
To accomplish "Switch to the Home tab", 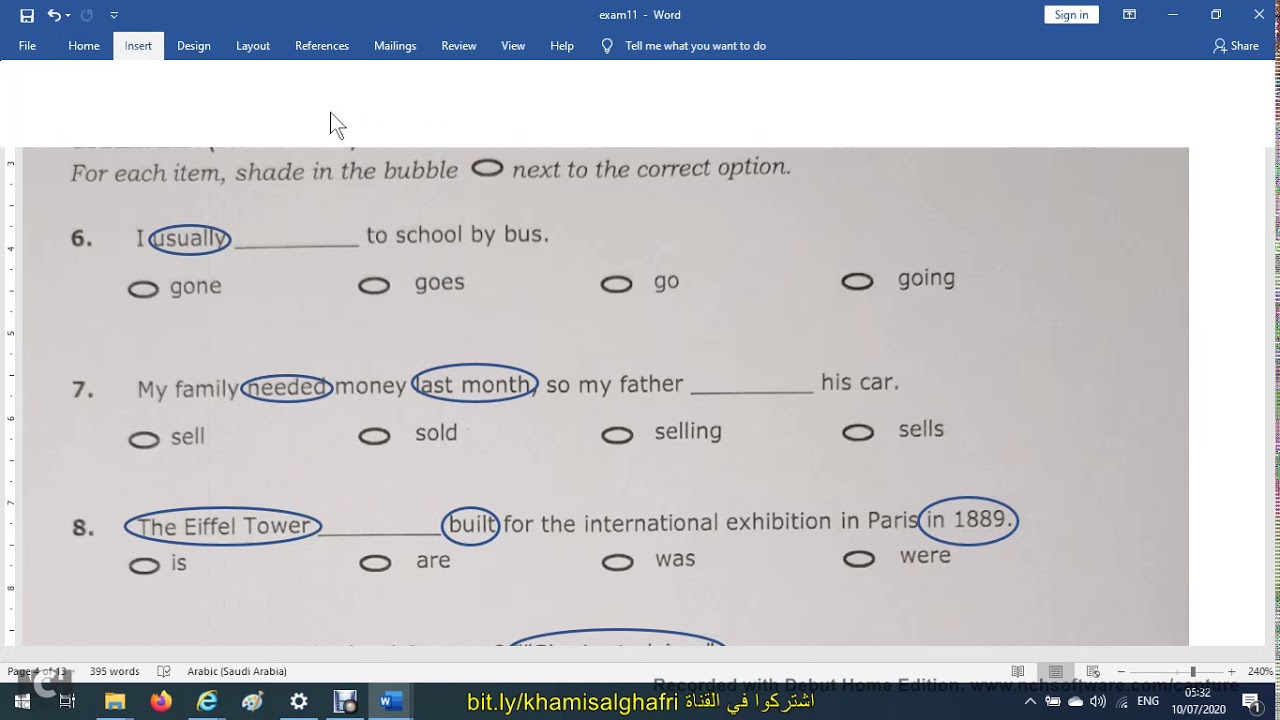I will (84, 46).
